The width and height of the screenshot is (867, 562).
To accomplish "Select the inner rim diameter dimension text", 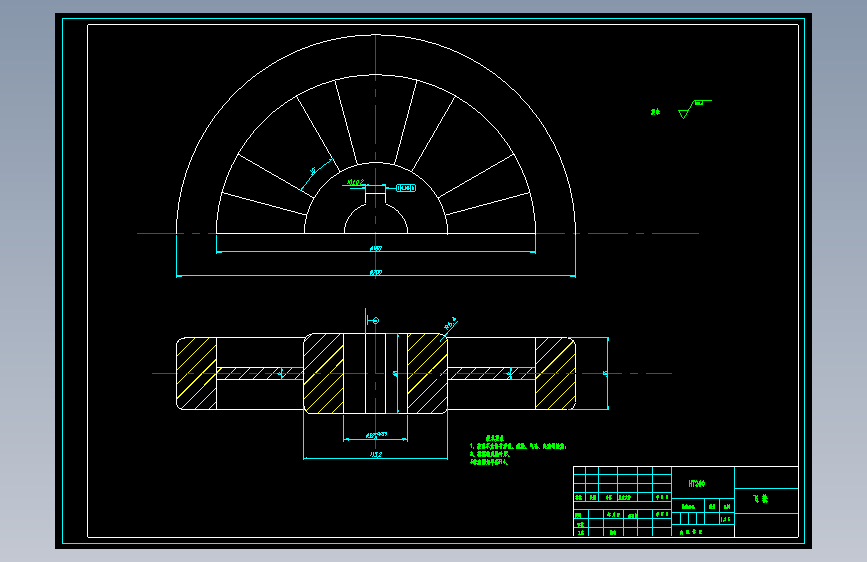I will [x=376, y=249].
